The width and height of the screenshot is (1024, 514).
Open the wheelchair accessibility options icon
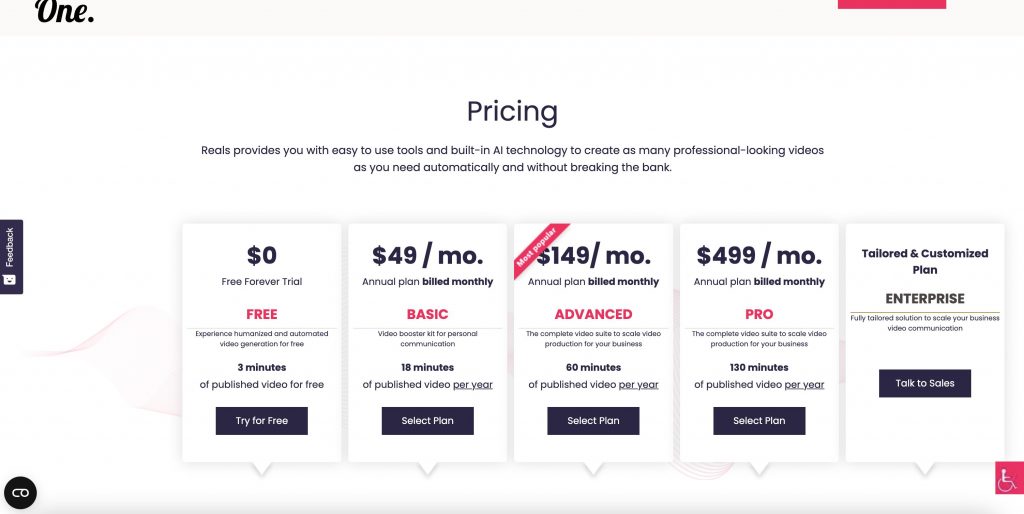(1007, 478)
